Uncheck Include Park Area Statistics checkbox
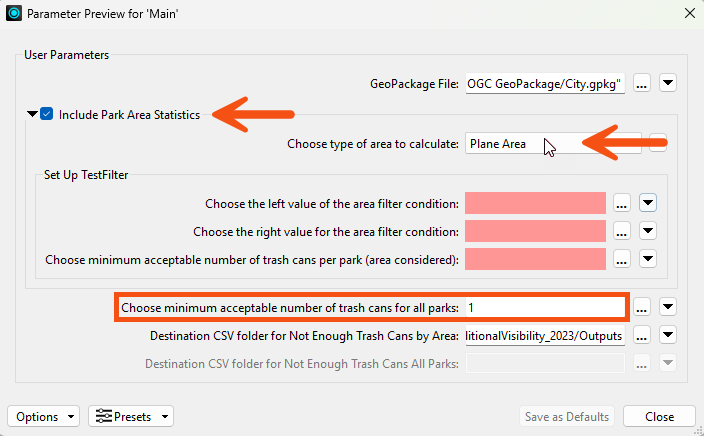Viewport: 704px width, 436px height. tap(46, 114)
